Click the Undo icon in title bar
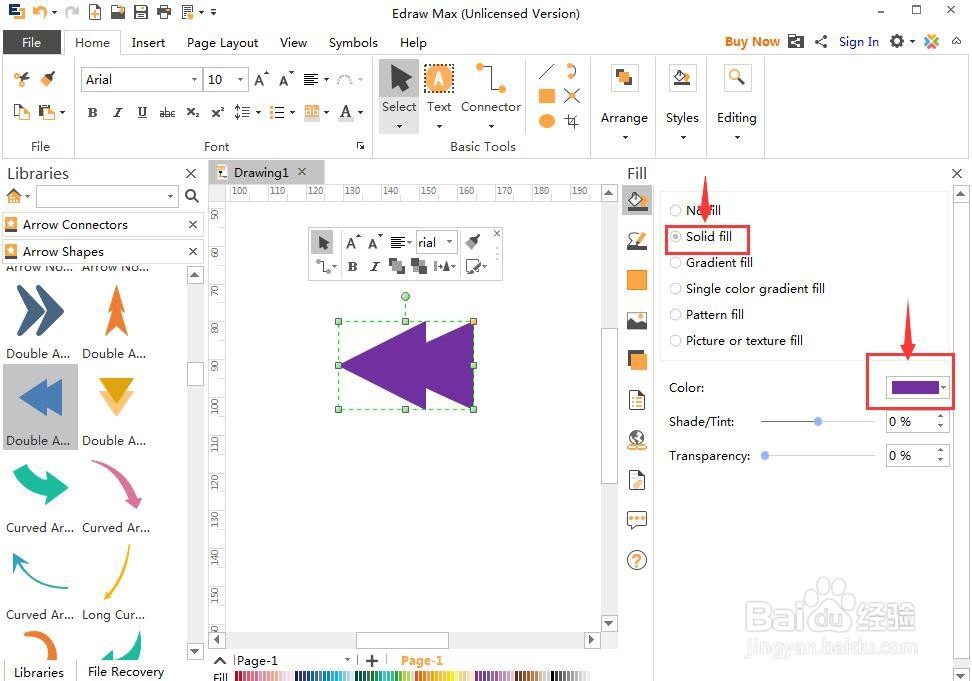This screenshot has width=972, height=681. [x=40, y=11]
